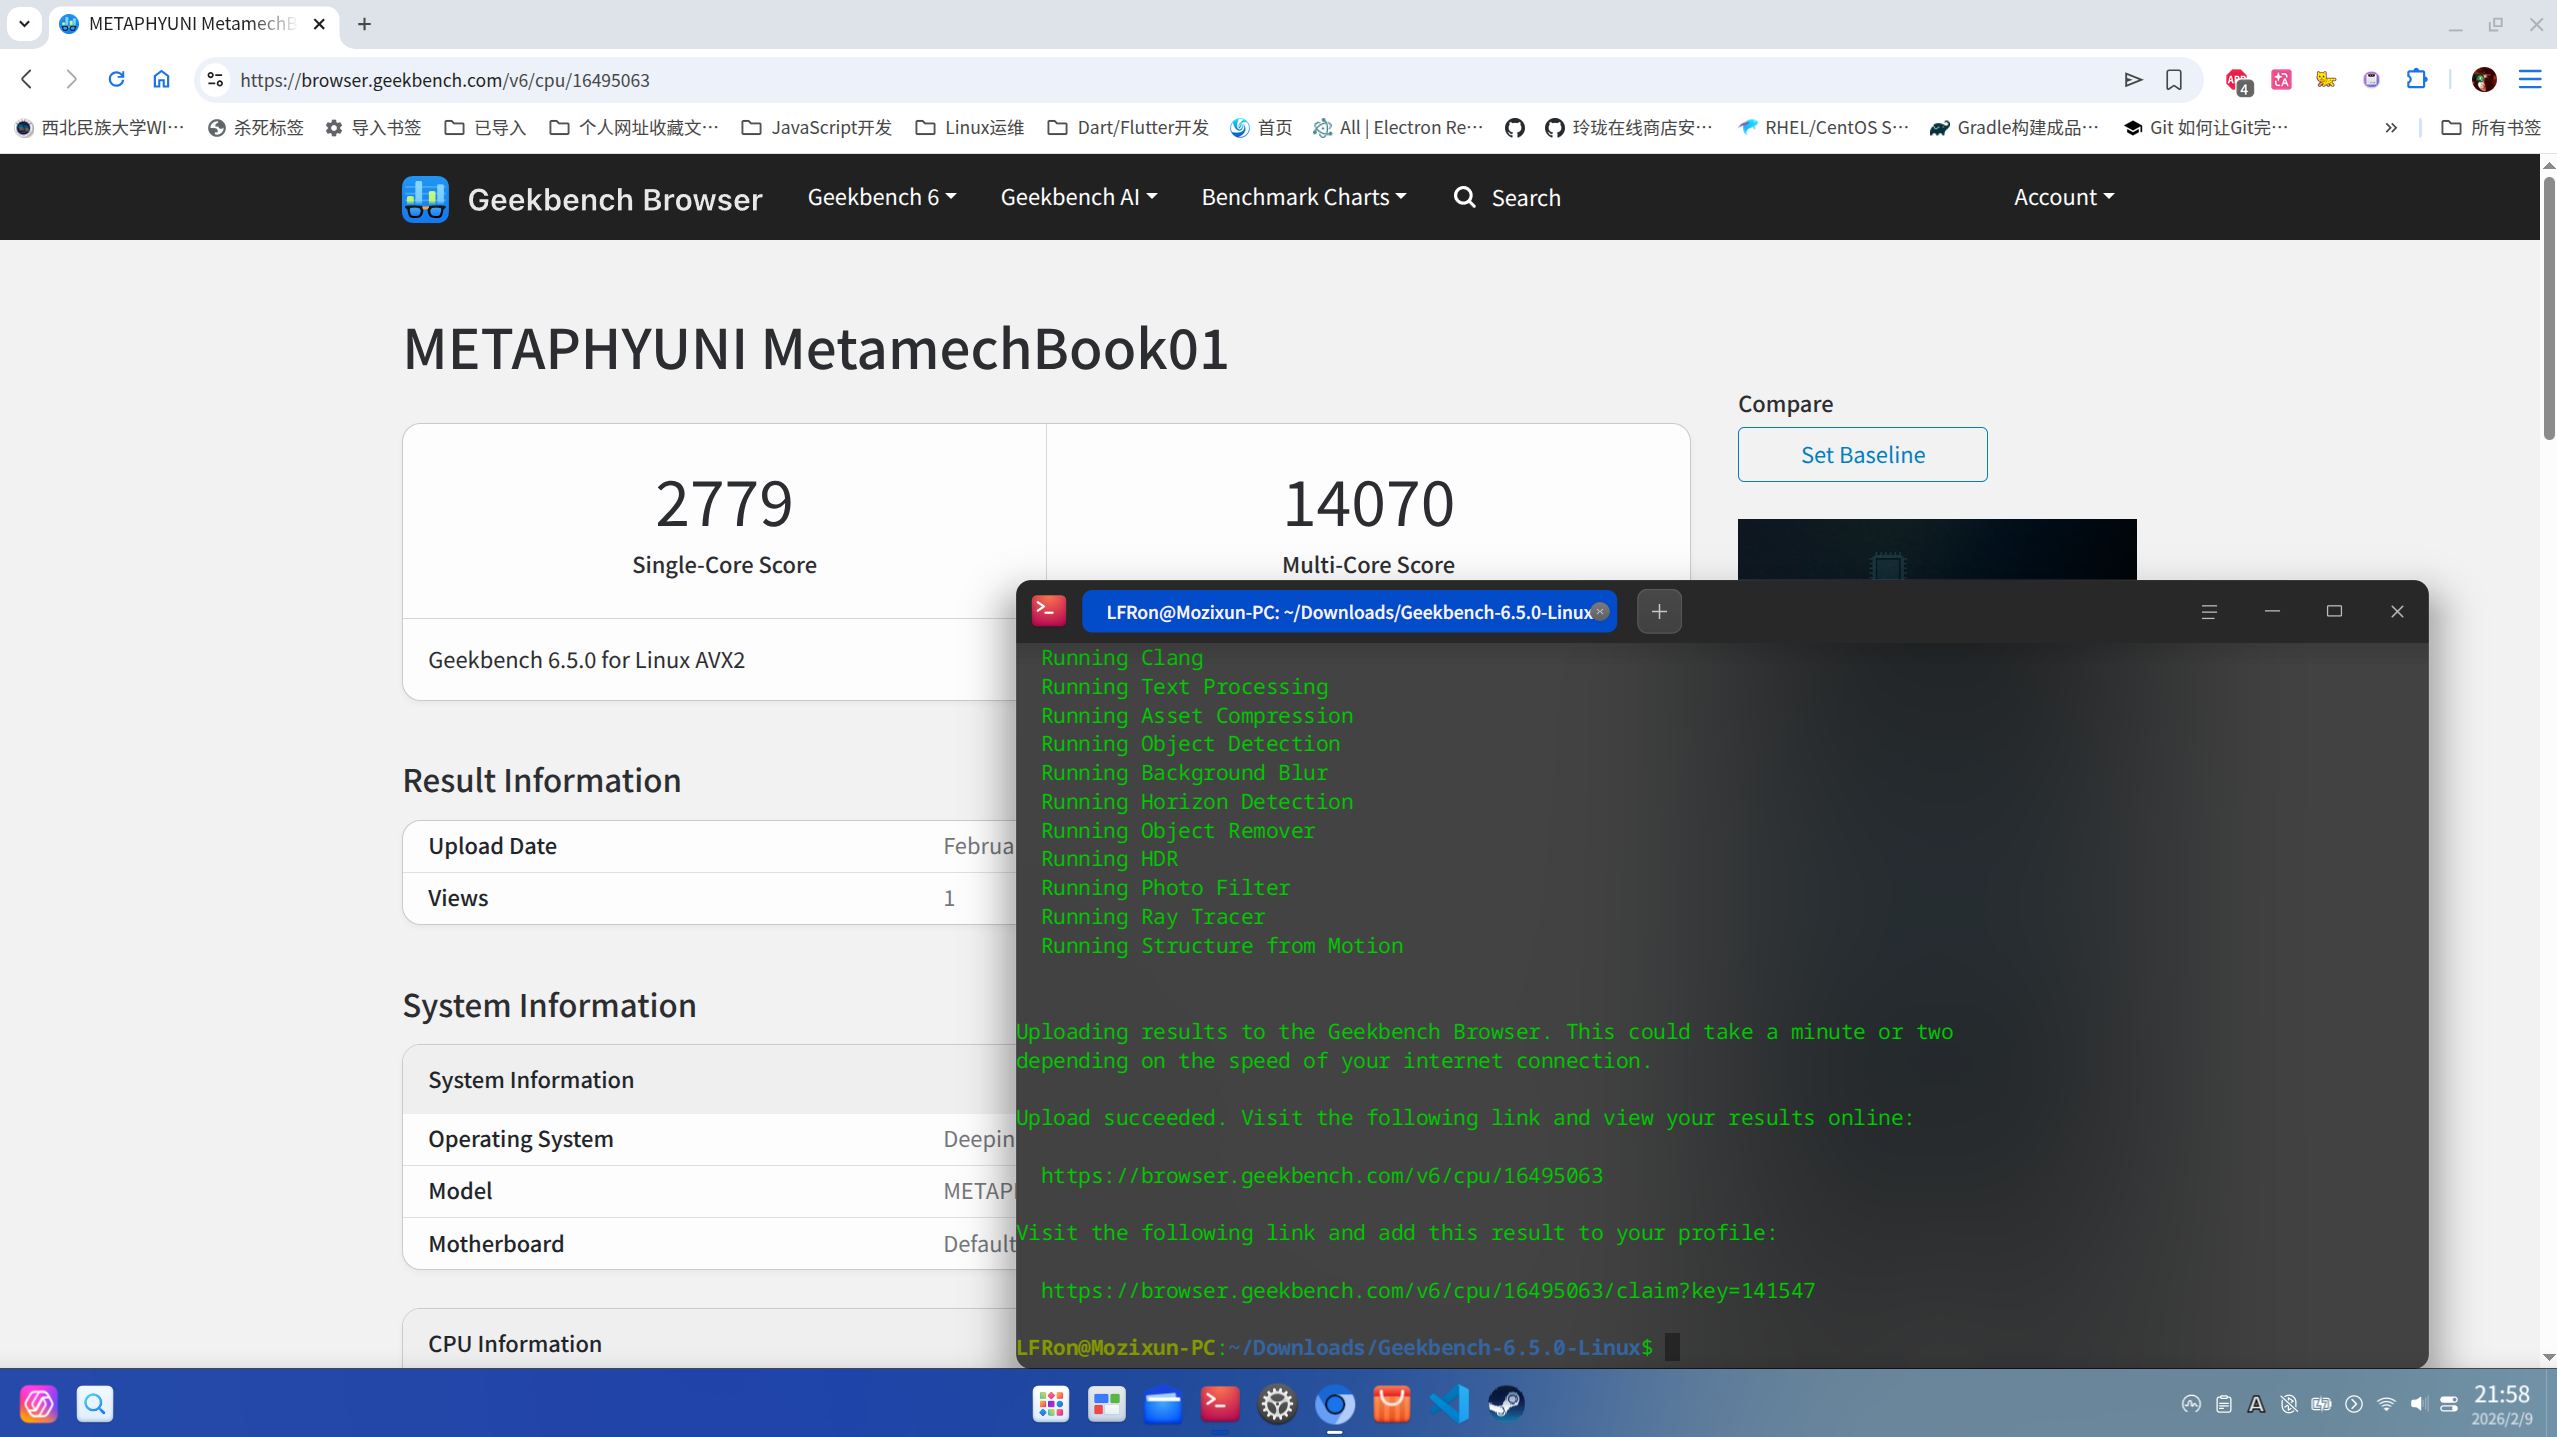This screenshot has width=2557, height=1437.
Task: Open the Adblock Plus extension icon
Action: pos(2237,80)
